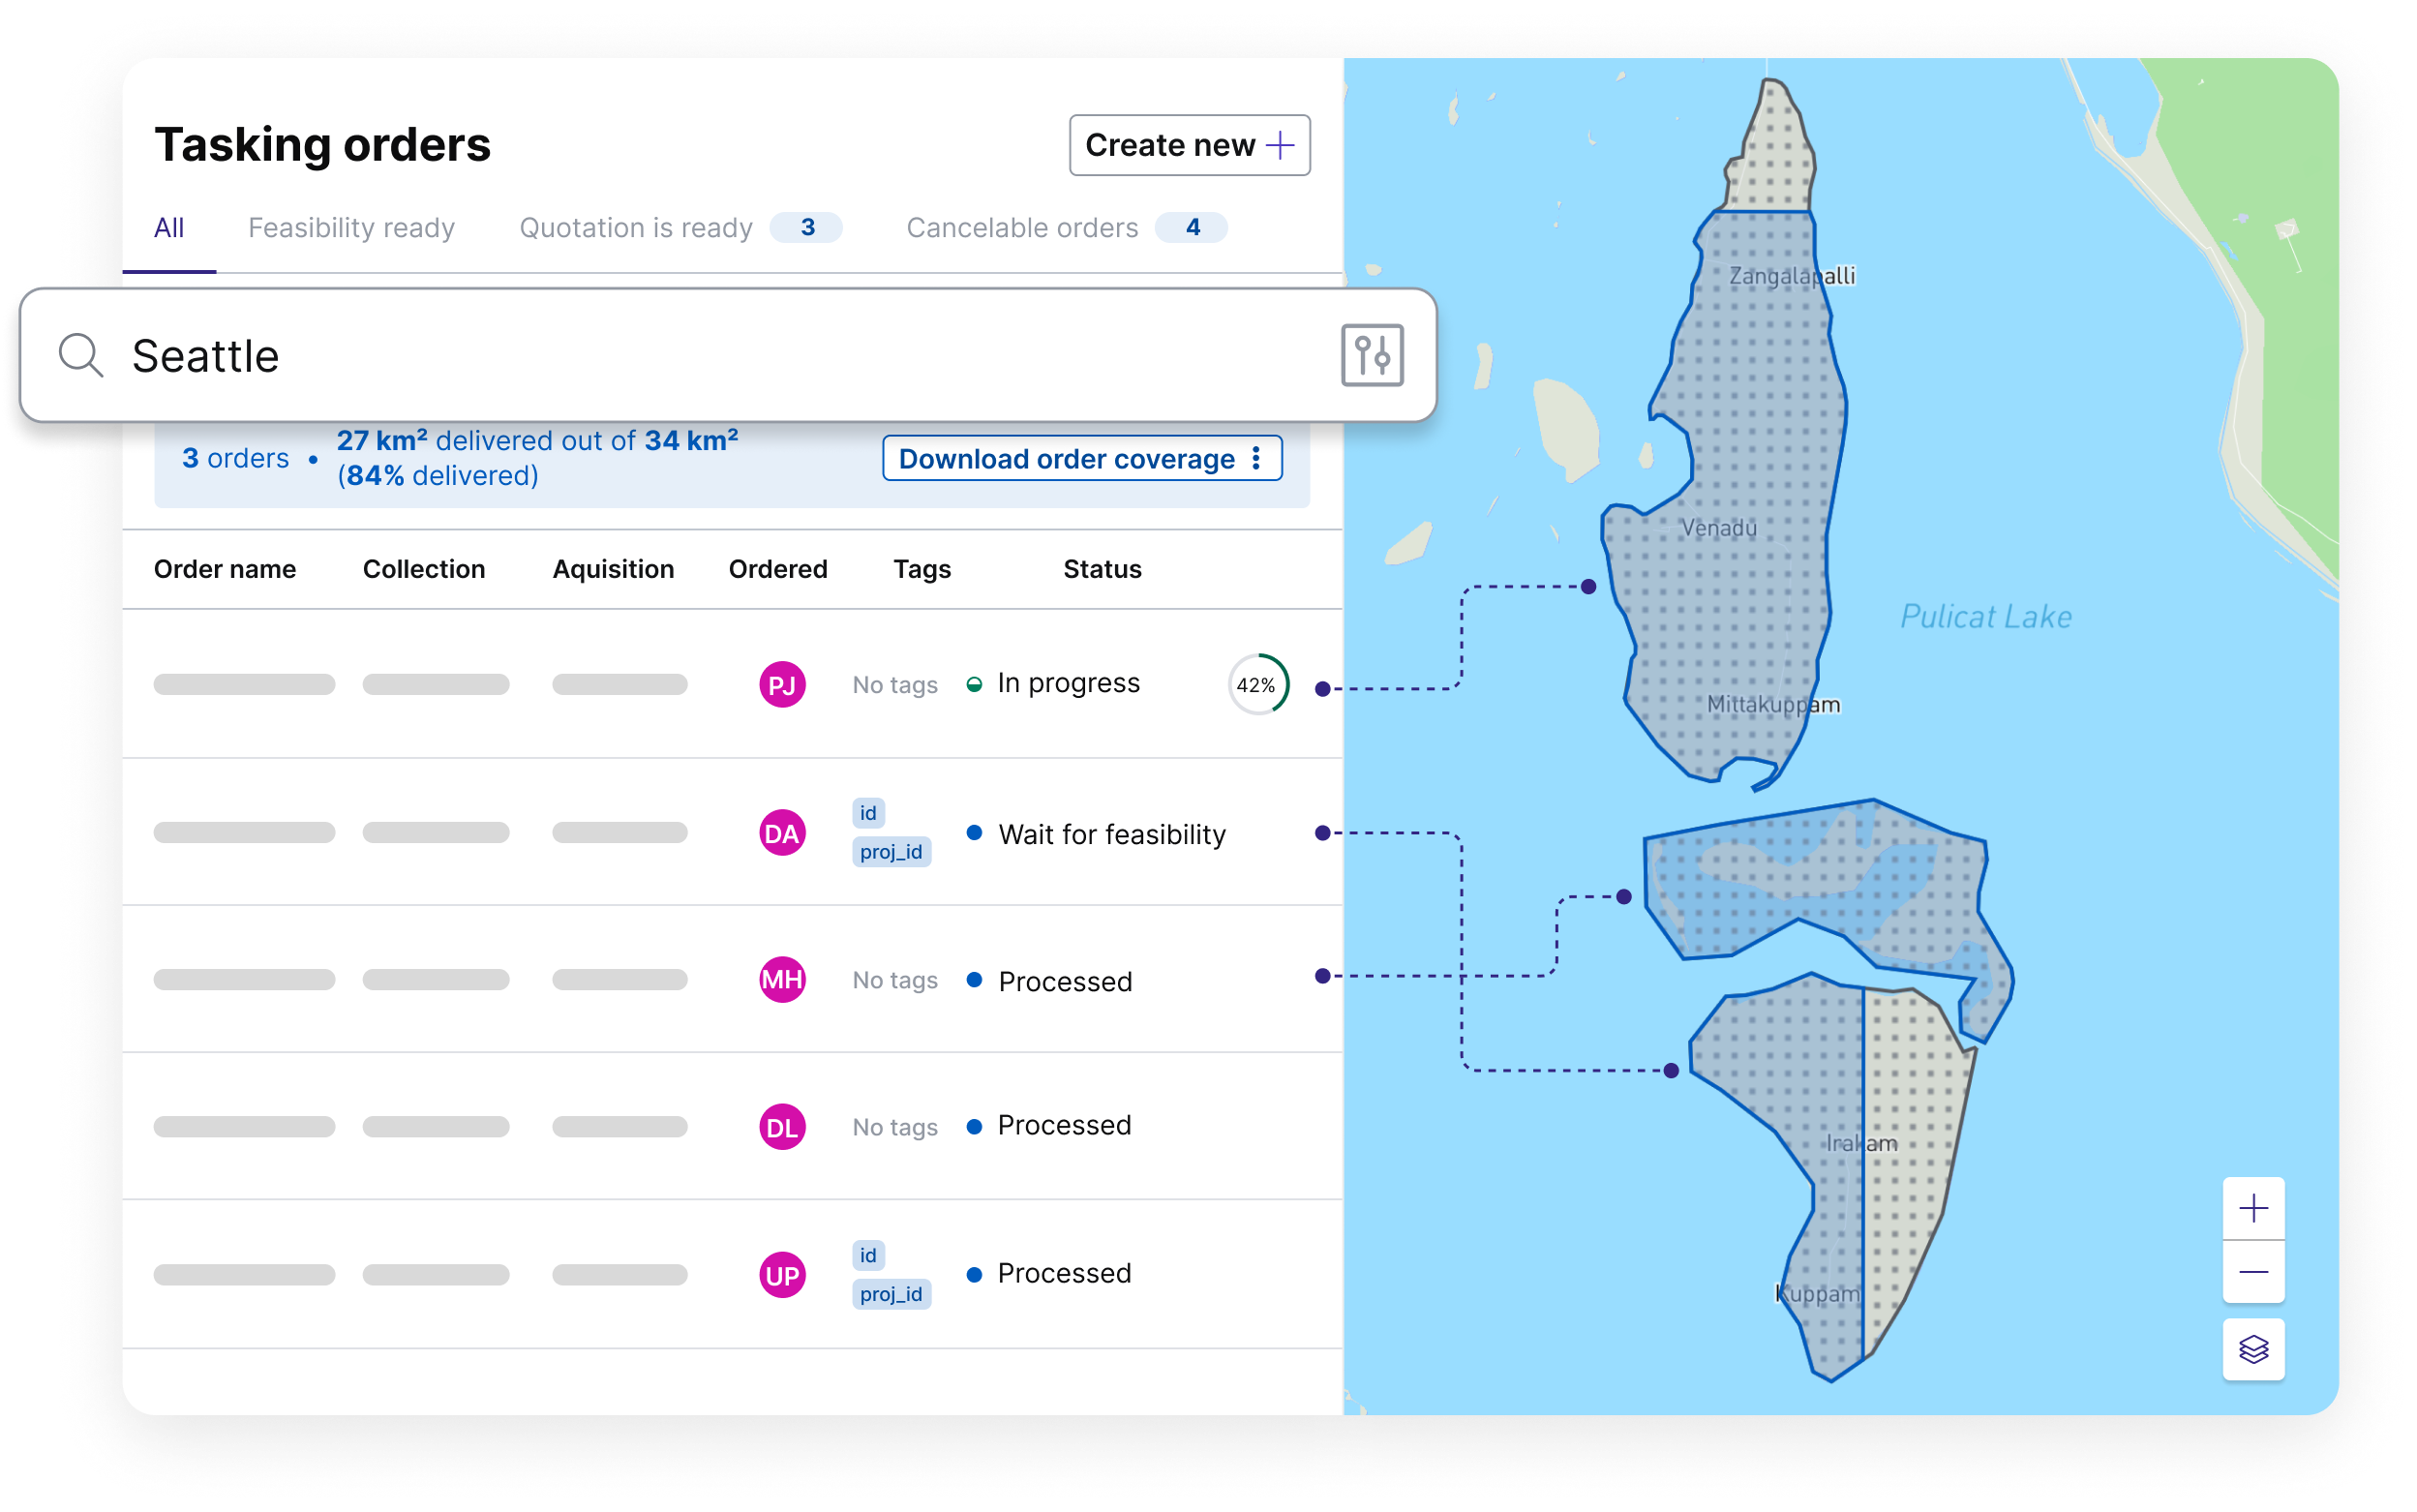The image size is (2417, 1512).
Task: Switch to Feasibility ready tab
Action: pyautogui.click(x=351, y=228)
